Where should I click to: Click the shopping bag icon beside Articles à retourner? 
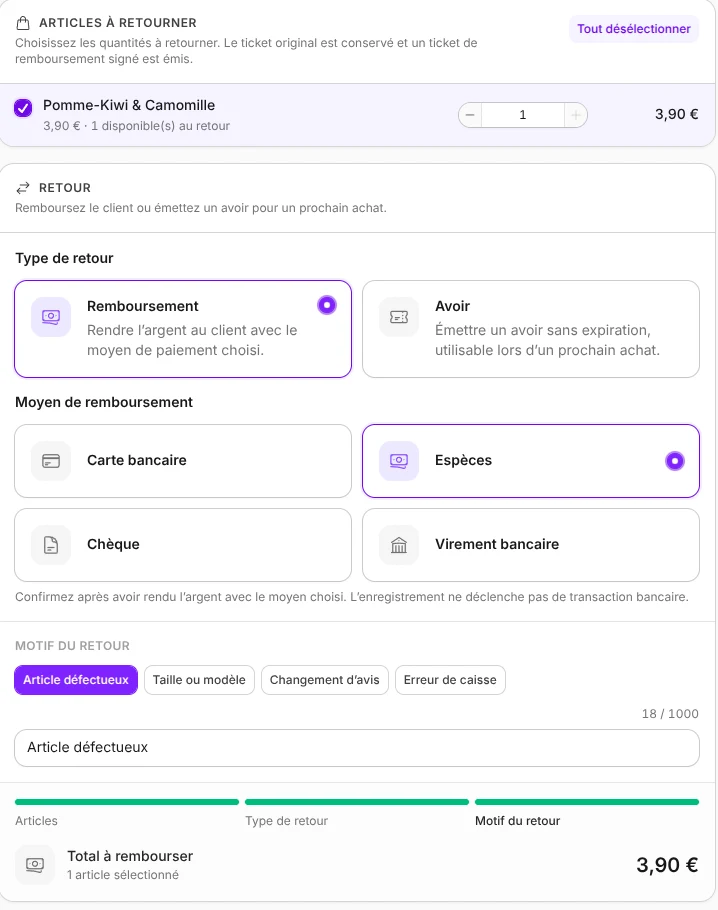23,23
